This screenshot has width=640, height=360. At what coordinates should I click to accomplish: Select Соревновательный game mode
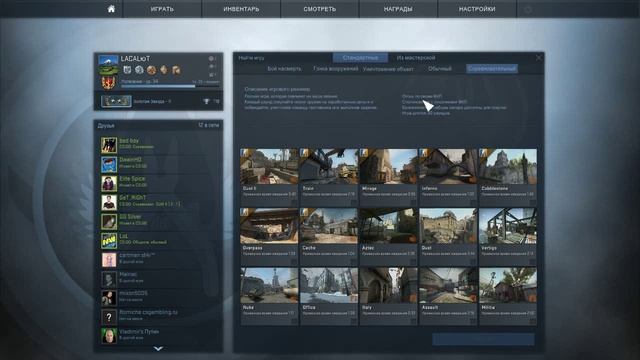[x=492, y=69]
